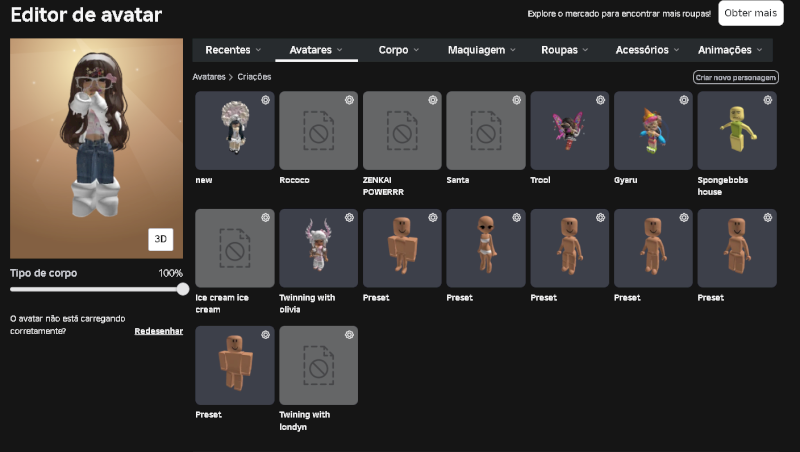Select the Ice cream ice cream placeholder
Image resolution: width=800 pixels, height=452 pixels.
[235, 248]
